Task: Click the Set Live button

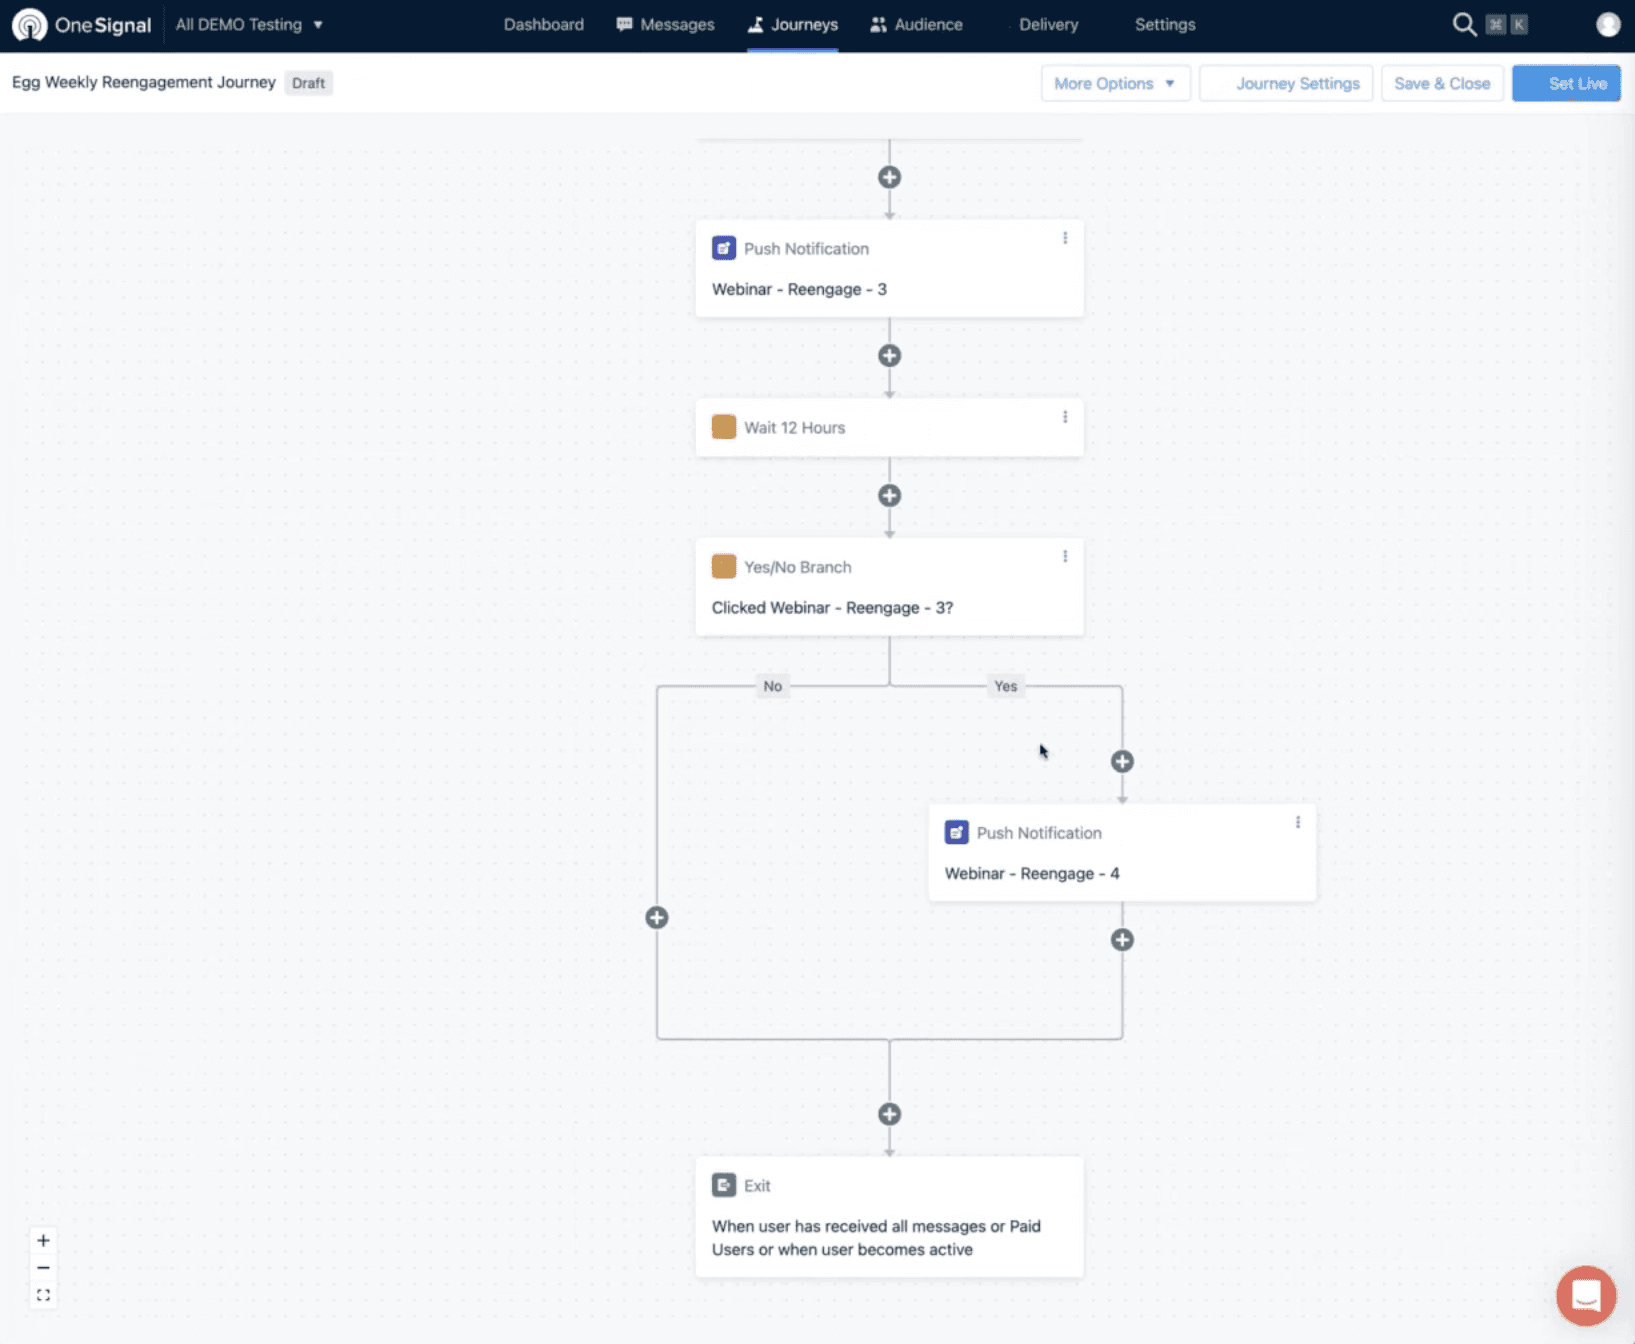Action: pos(1566,83)
